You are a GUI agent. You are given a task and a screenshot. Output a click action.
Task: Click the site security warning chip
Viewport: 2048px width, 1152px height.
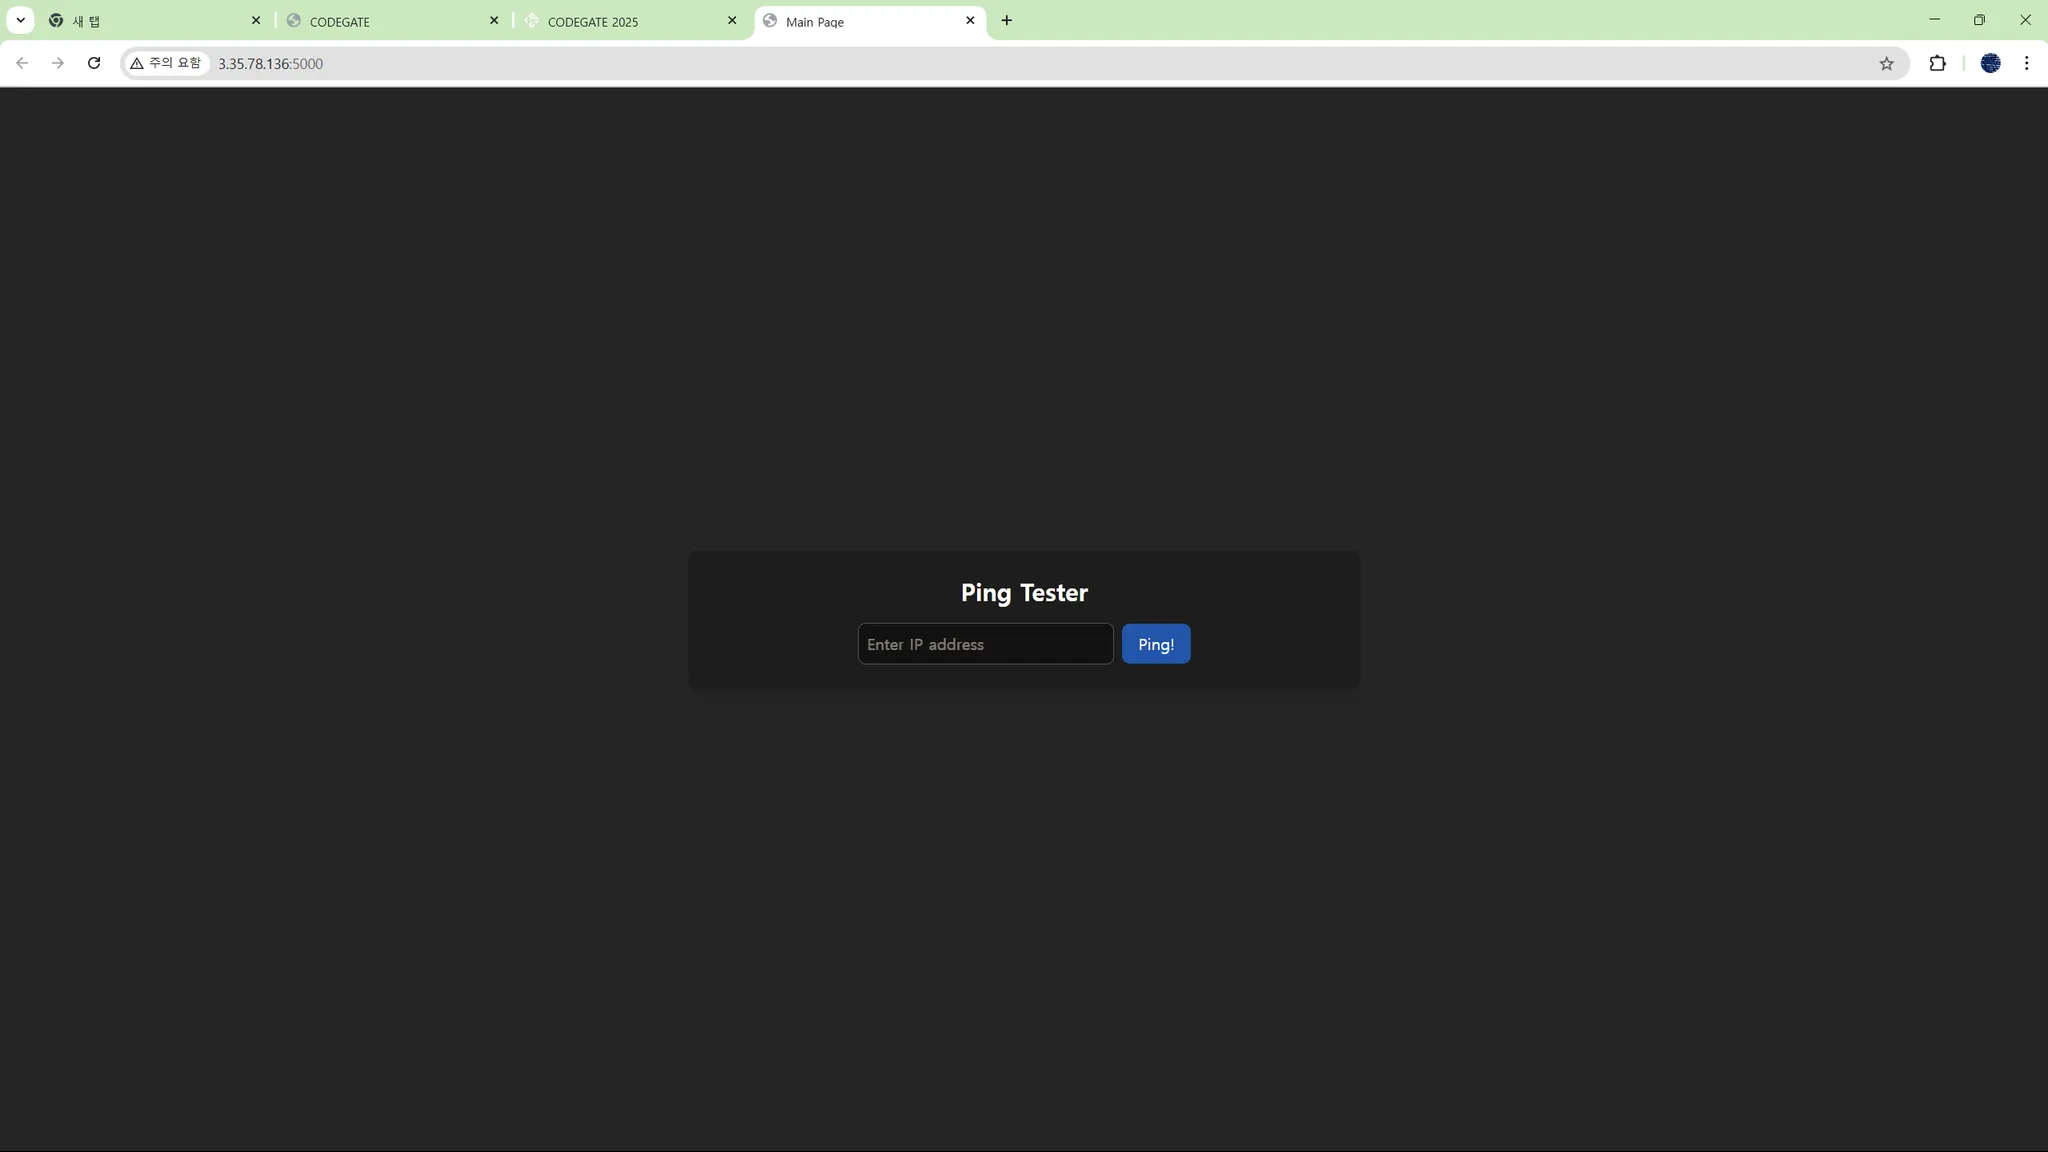coord(166,63)
